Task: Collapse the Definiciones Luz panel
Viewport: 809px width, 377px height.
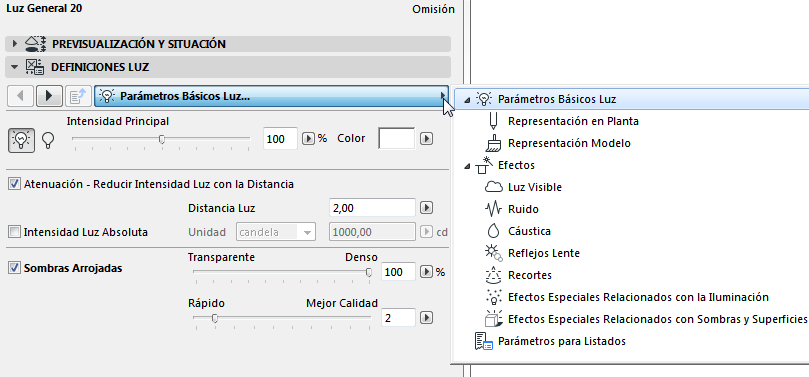Action: click(15, 67)
